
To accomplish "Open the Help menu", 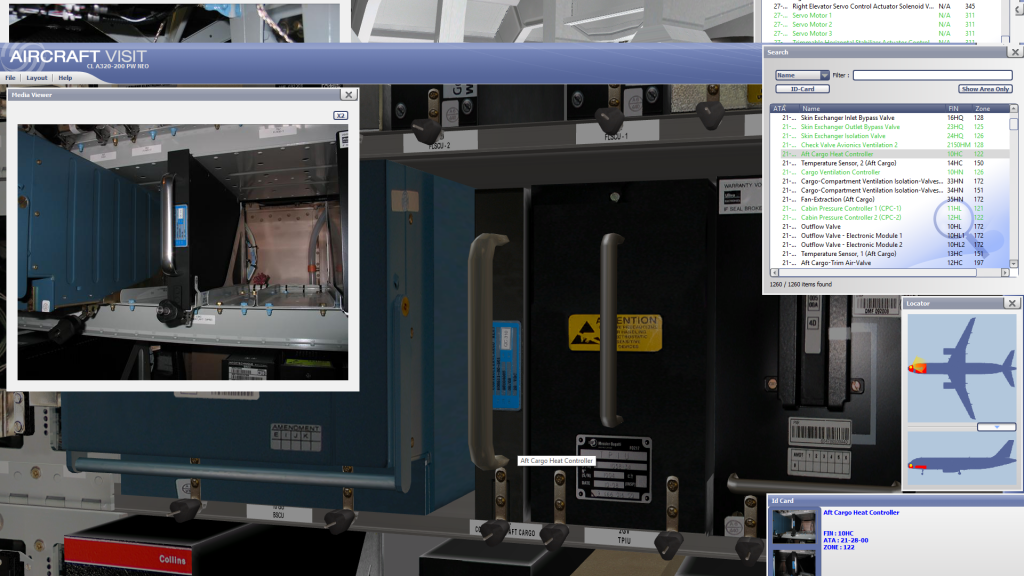I will click(65, 78).
